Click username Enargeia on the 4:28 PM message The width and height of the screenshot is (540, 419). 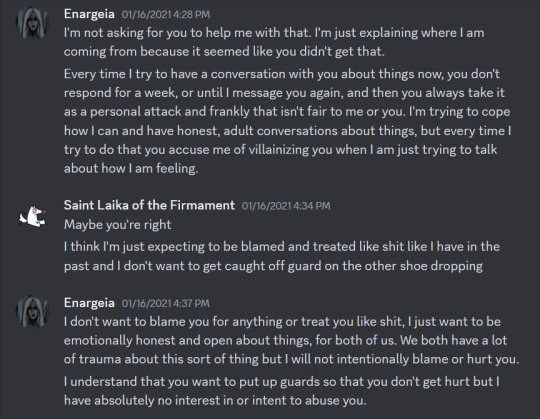(x=89, y=14)
